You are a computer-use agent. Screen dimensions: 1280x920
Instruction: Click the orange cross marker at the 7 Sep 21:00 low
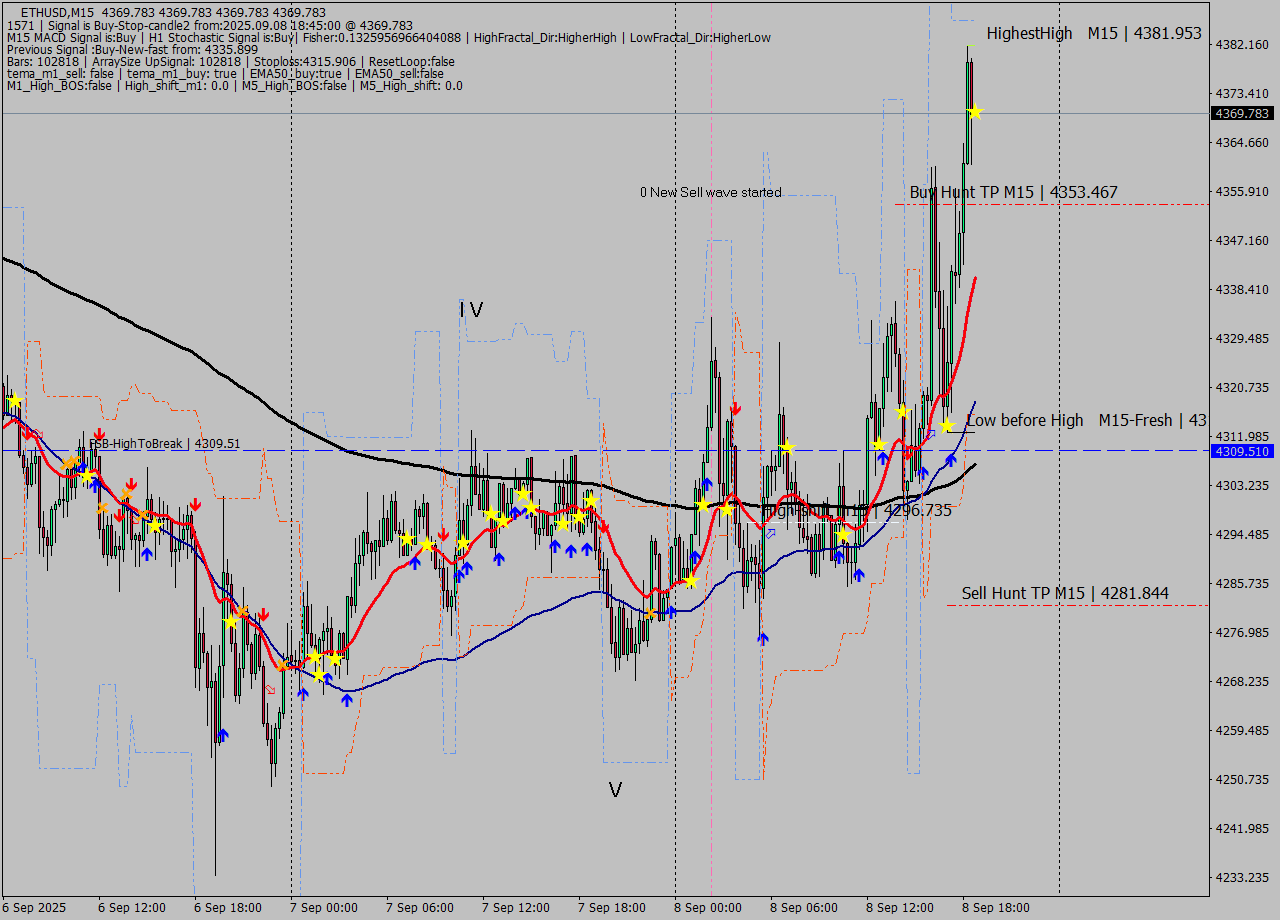(x=650, y=613)
